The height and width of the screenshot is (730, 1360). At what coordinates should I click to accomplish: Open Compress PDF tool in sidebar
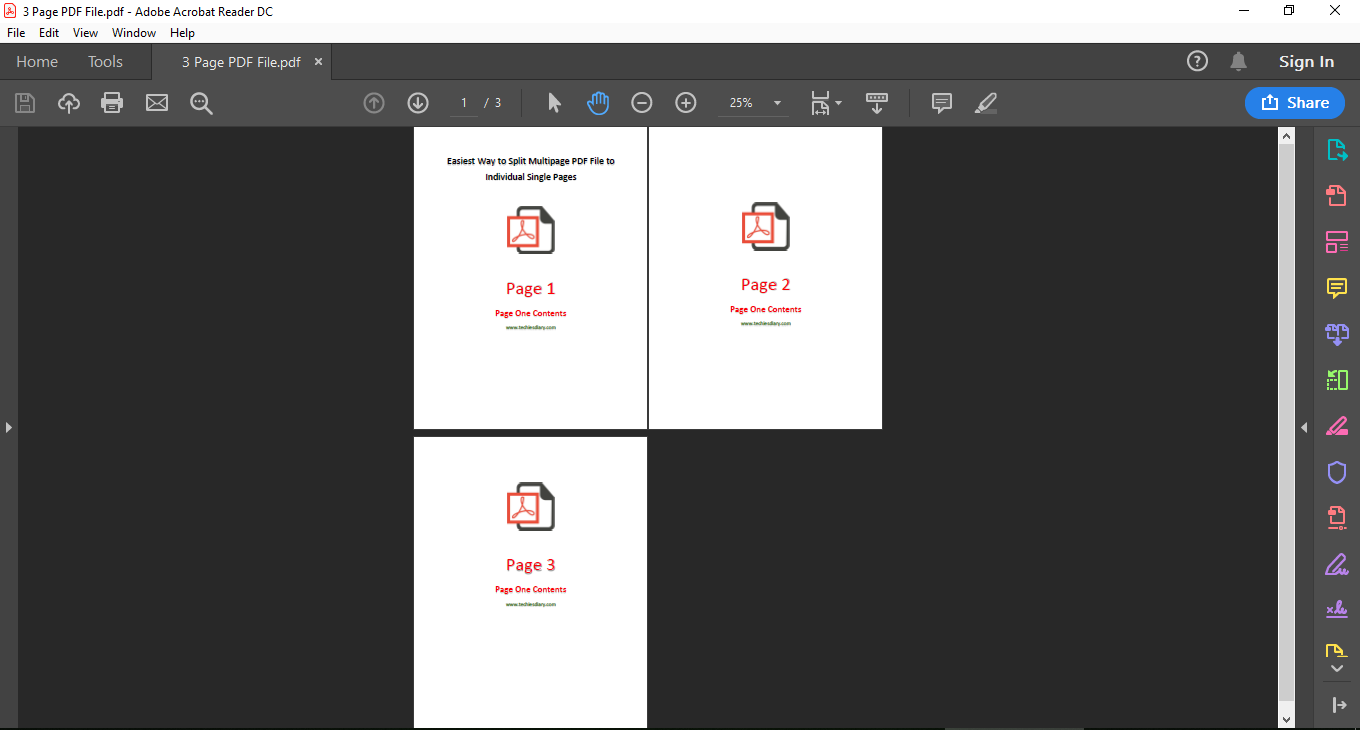(1337, 518)
